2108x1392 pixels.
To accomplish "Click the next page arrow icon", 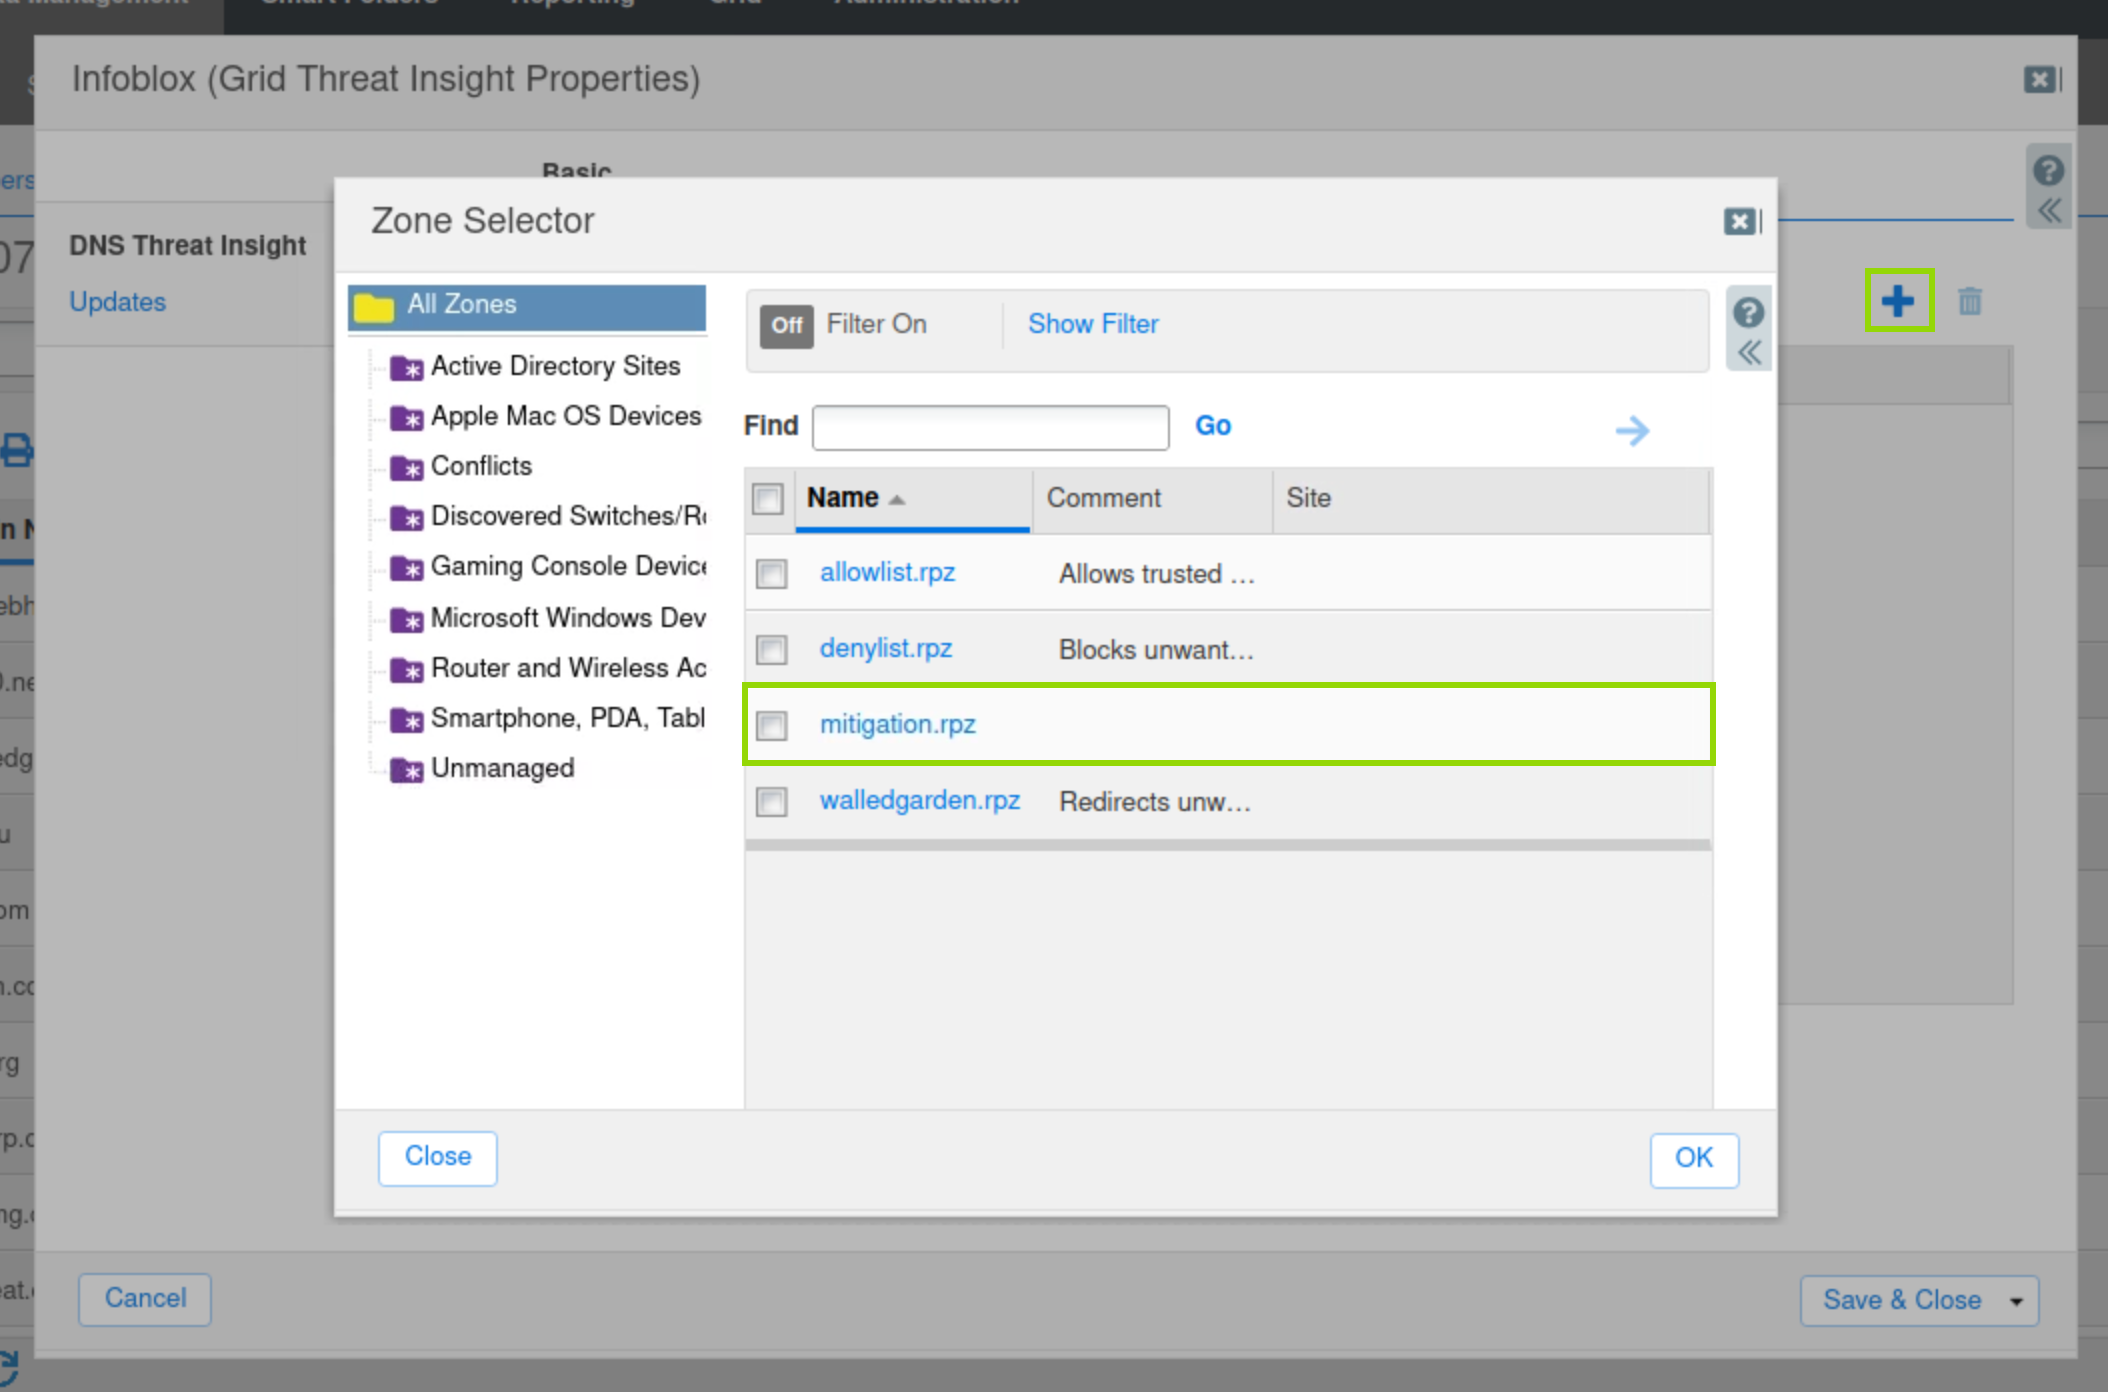I will click(1632, 430).
